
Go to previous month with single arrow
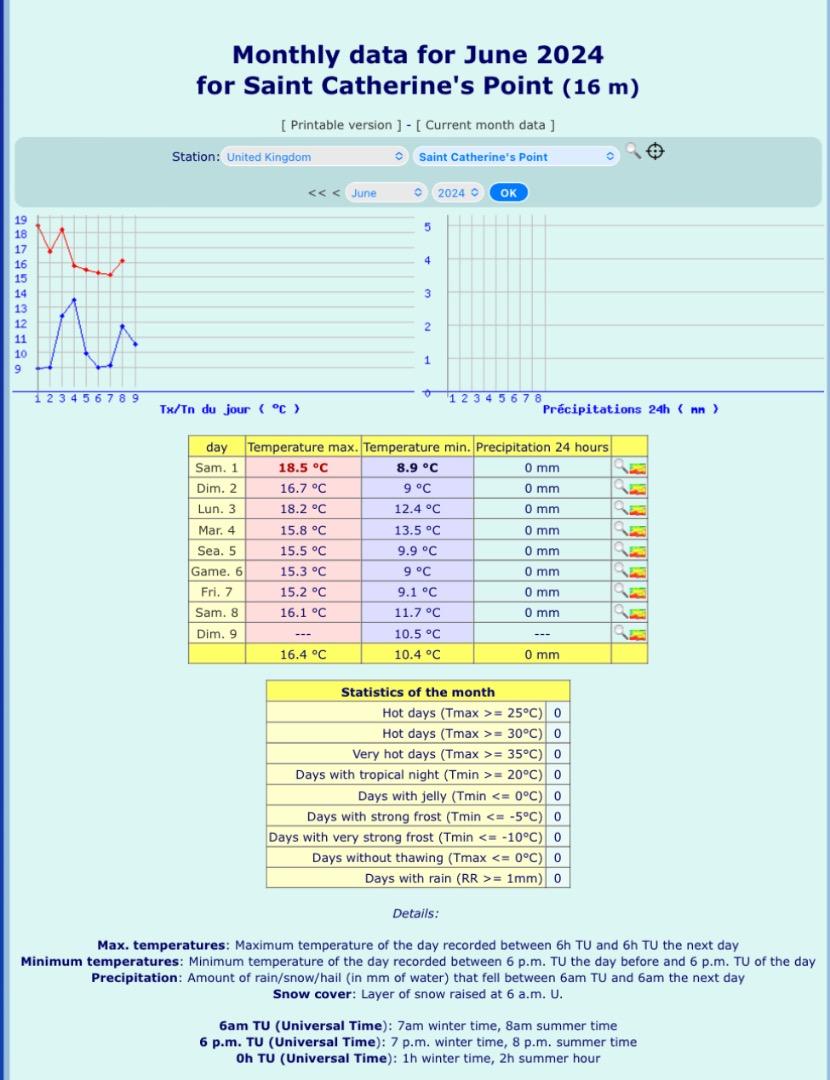pyautogui.click(x=336, y=193)
